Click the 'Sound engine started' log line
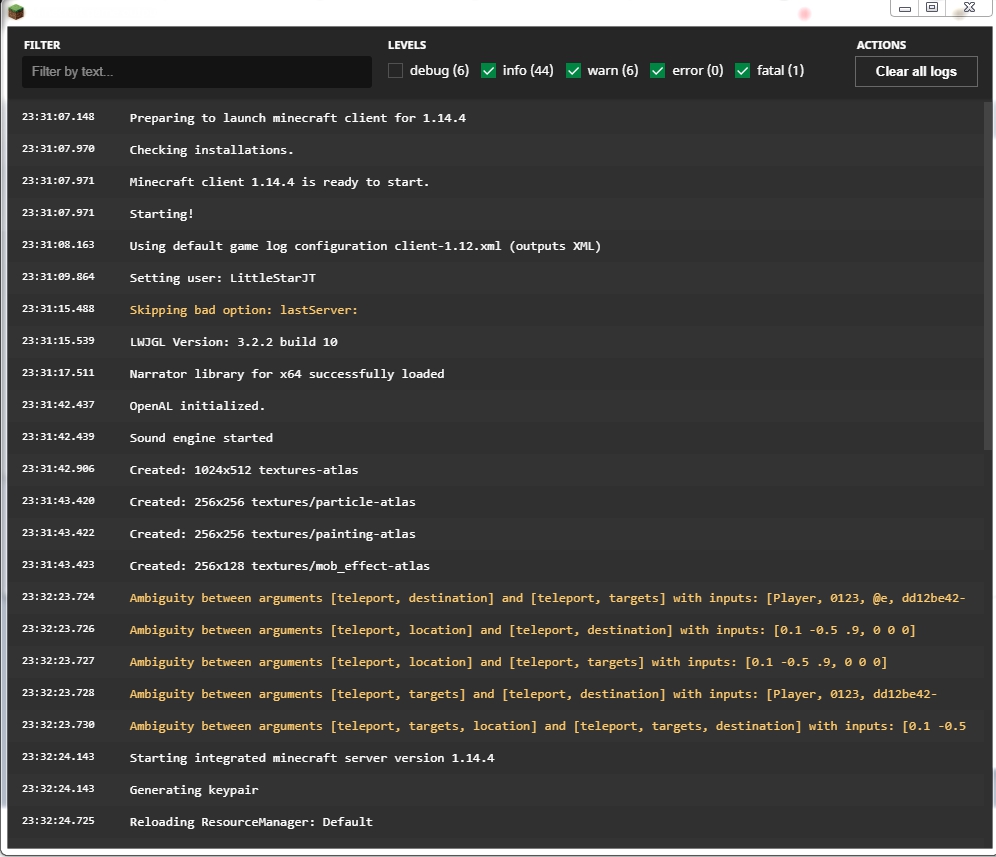996x857 pixels. point(201,438)
